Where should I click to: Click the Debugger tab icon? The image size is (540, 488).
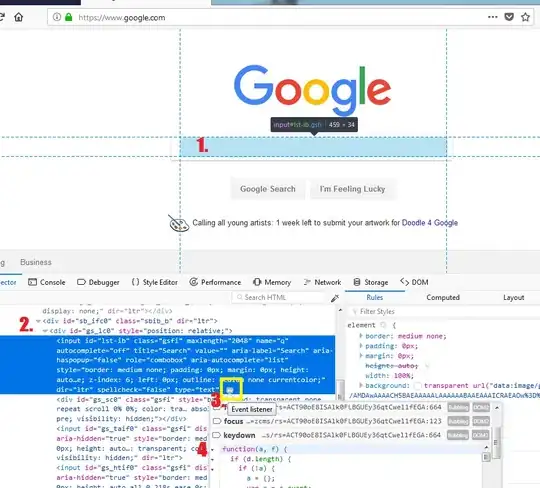81,282
